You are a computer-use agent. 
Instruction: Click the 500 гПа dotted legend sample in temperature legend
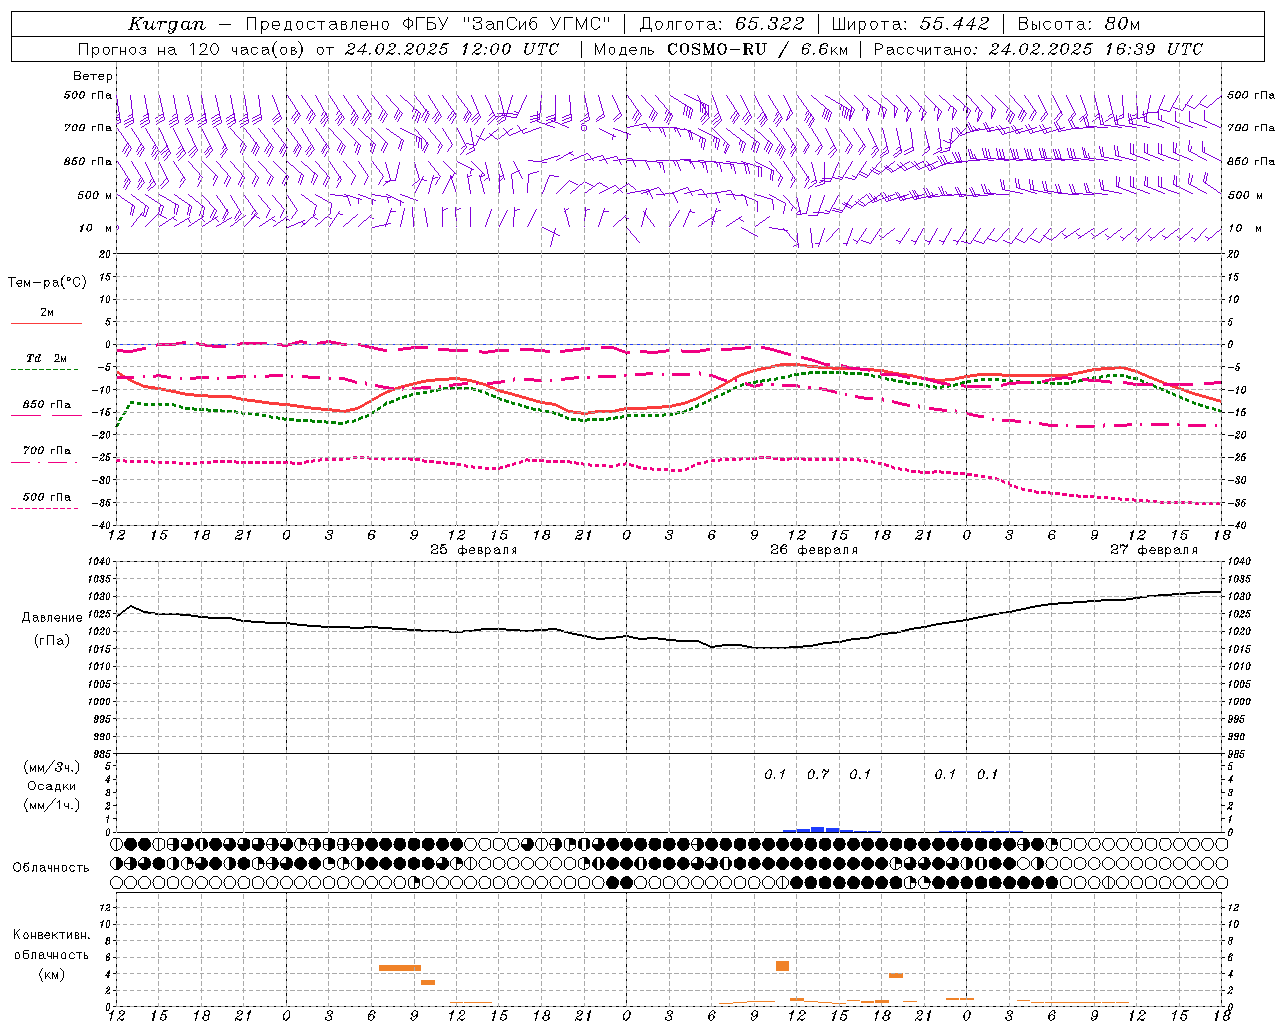point(44,508)
